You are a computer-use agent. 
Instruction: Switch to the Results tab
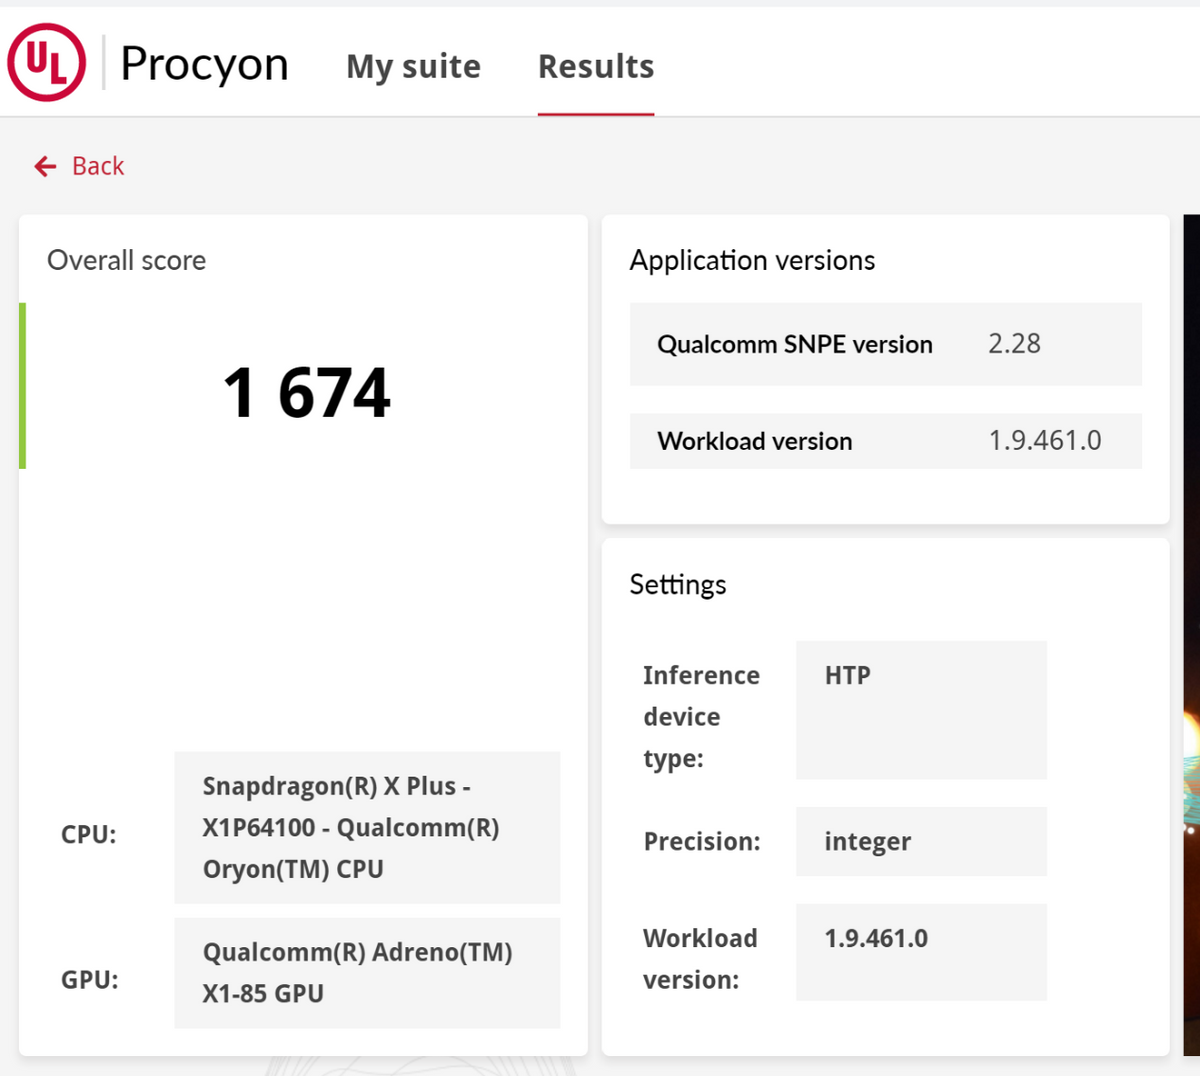point(596,66)
